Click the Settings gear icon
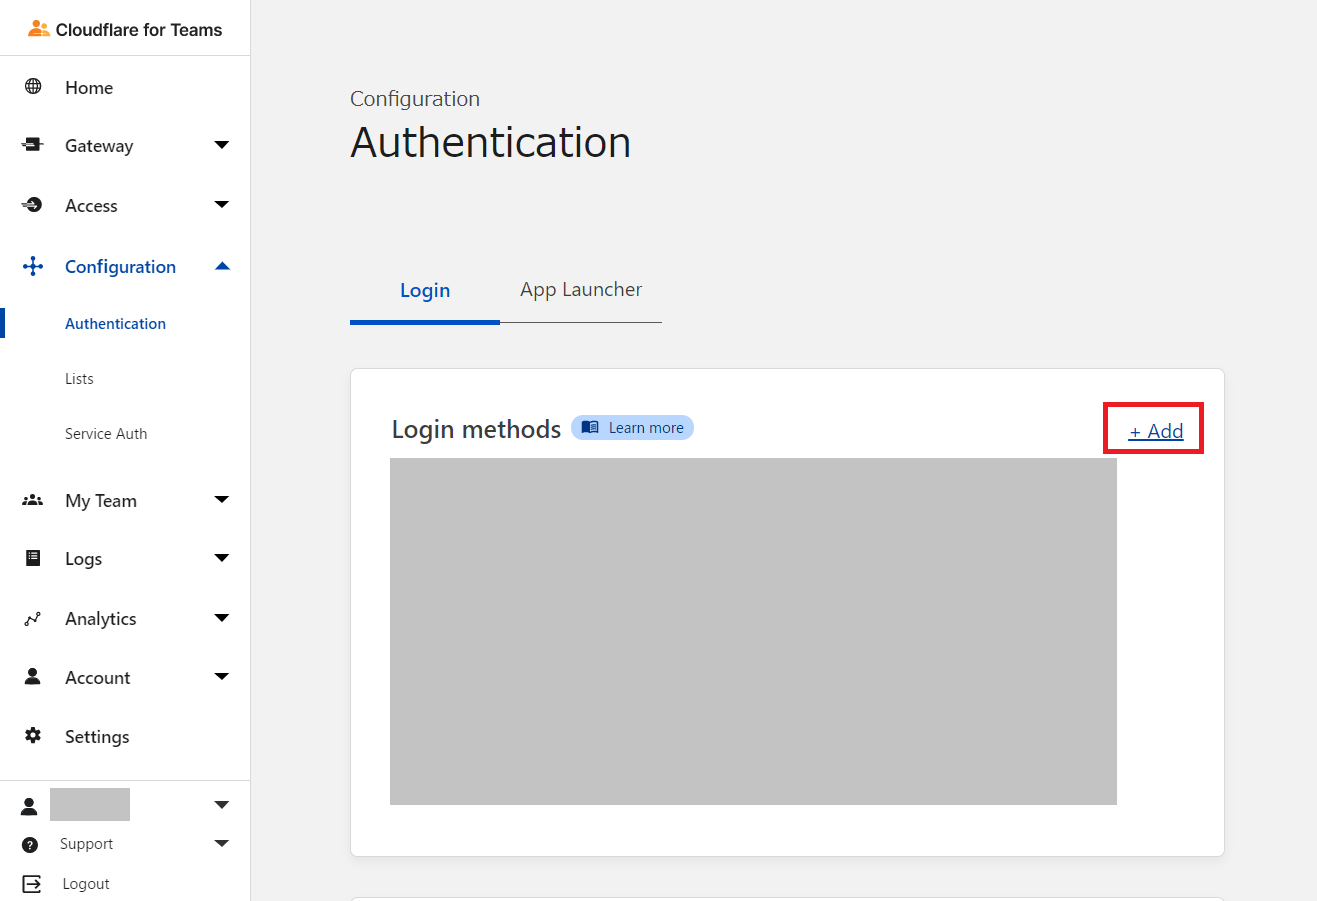 point(33,736)
